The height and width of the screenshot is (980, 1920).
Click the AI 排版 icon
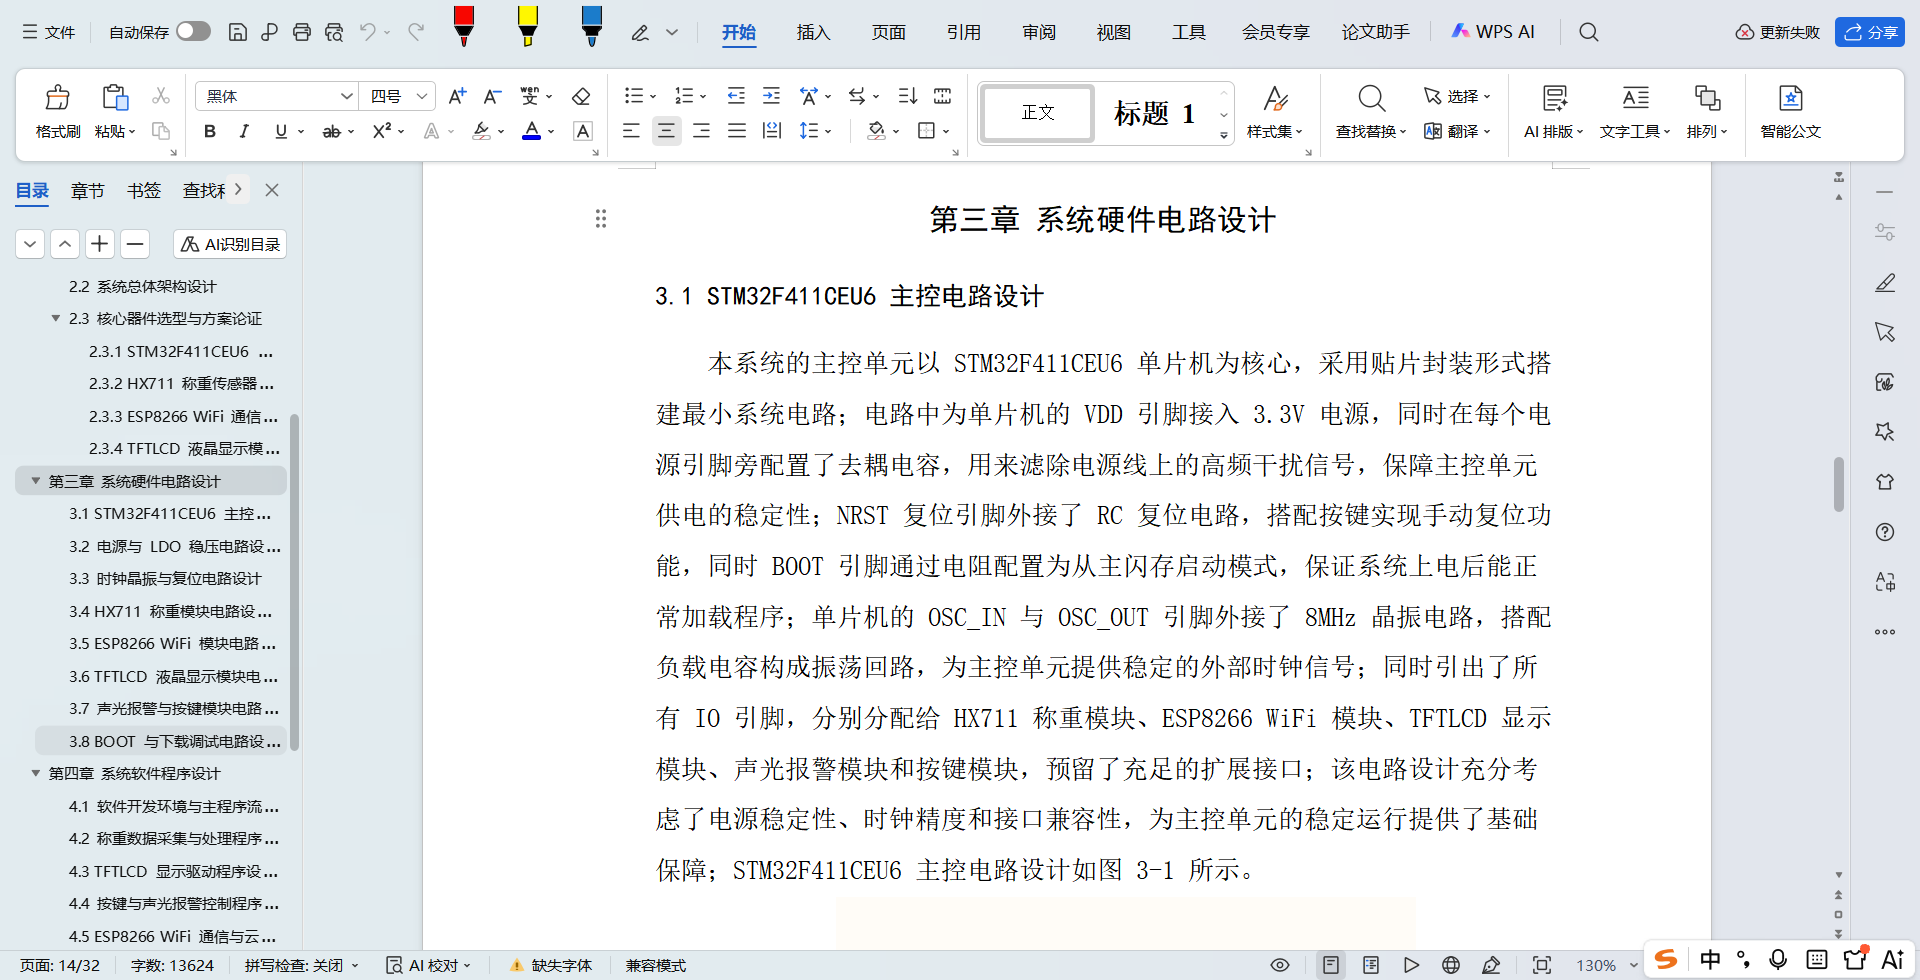[x=1555, y=98]
